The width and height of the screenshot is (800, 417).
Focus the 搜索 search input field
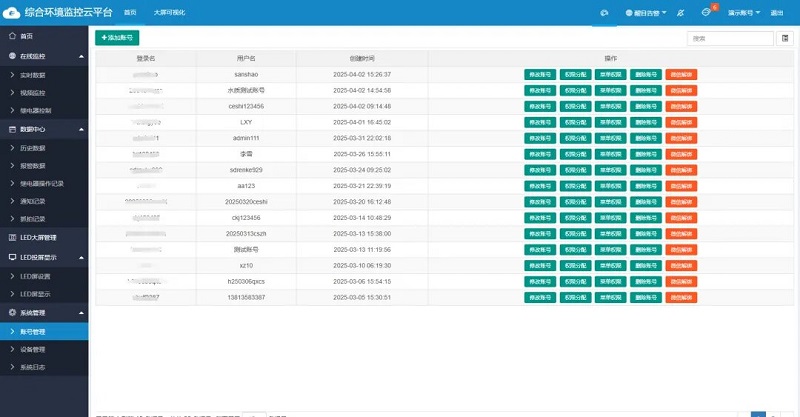730,38
